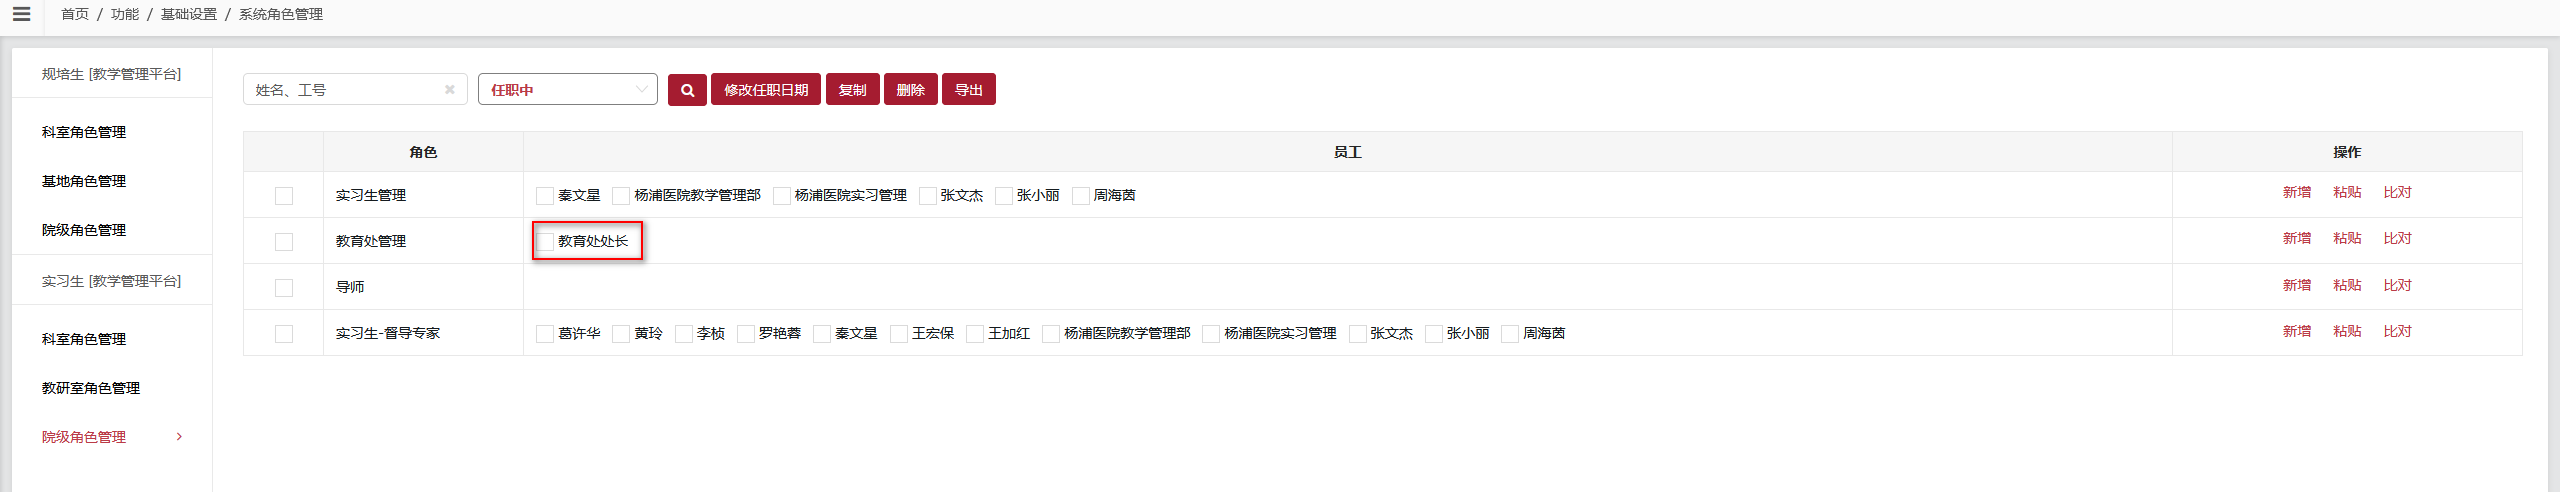
Task: Open 基础设置 in the breadcrumb
Action: click(189, 14)
